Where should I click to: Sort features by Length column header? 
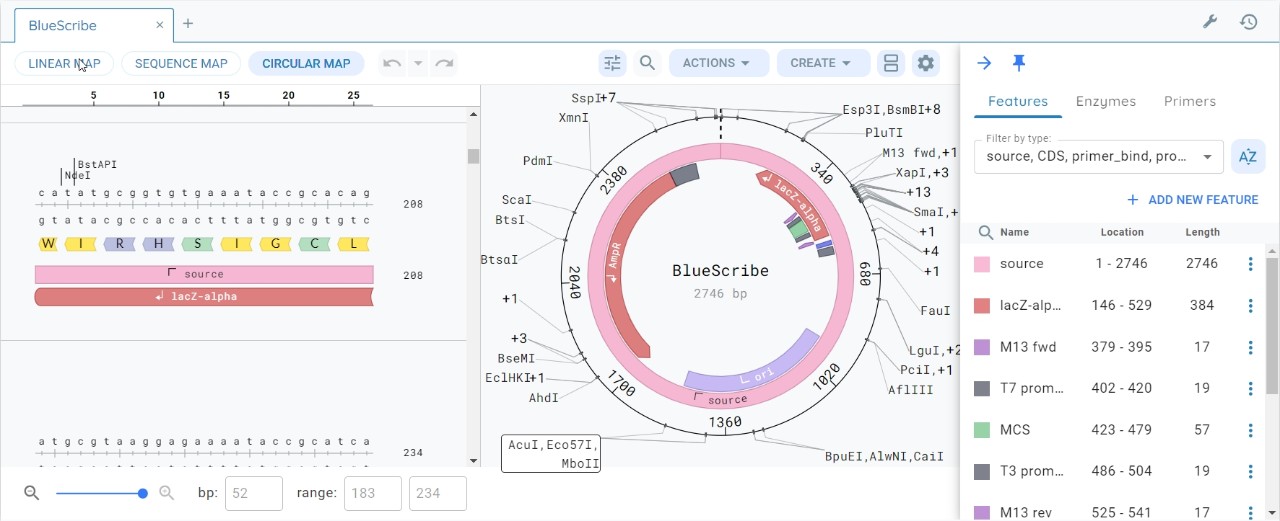(1202, 232)
